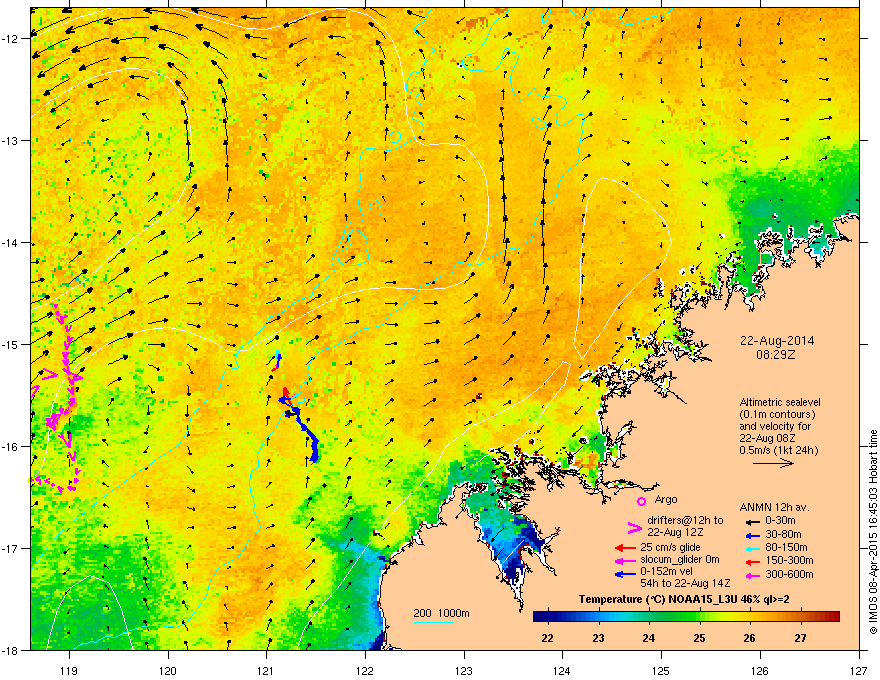
Task: Click the 'drifters@12h to' legend label
Action: click(x=685, y=520)
